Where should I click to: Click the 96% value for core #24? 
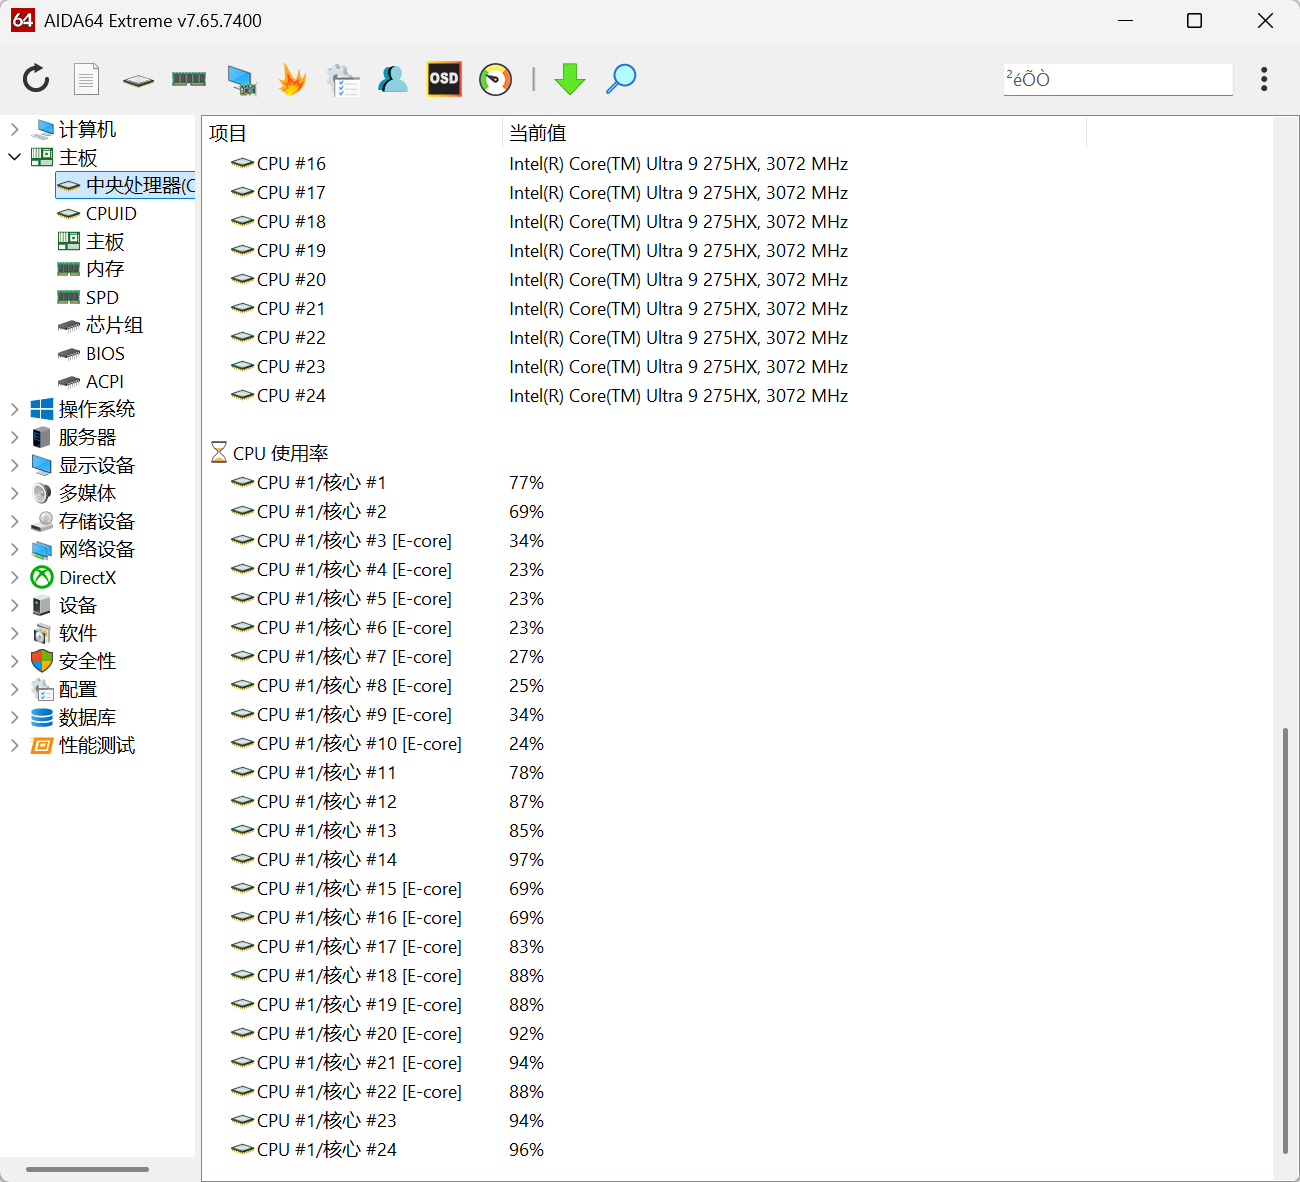click(526, 1149)
